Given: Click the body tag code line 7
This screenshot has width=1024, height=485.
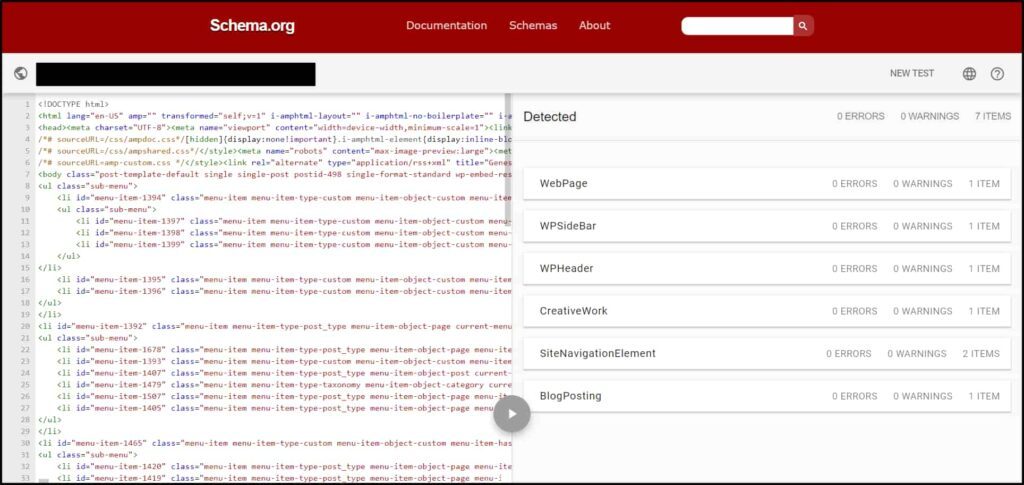Looking at the screenshot, I should [x=274, y=174].
